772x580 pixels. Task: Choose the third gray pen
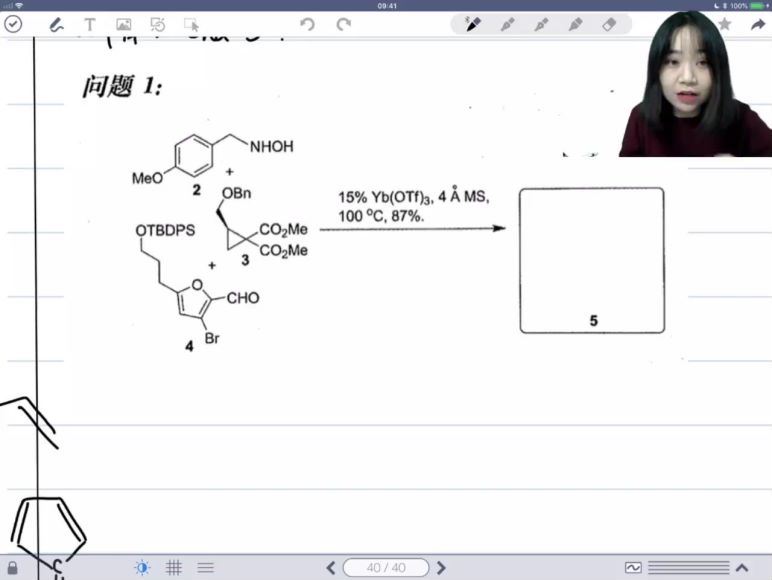tap(541, 24)
